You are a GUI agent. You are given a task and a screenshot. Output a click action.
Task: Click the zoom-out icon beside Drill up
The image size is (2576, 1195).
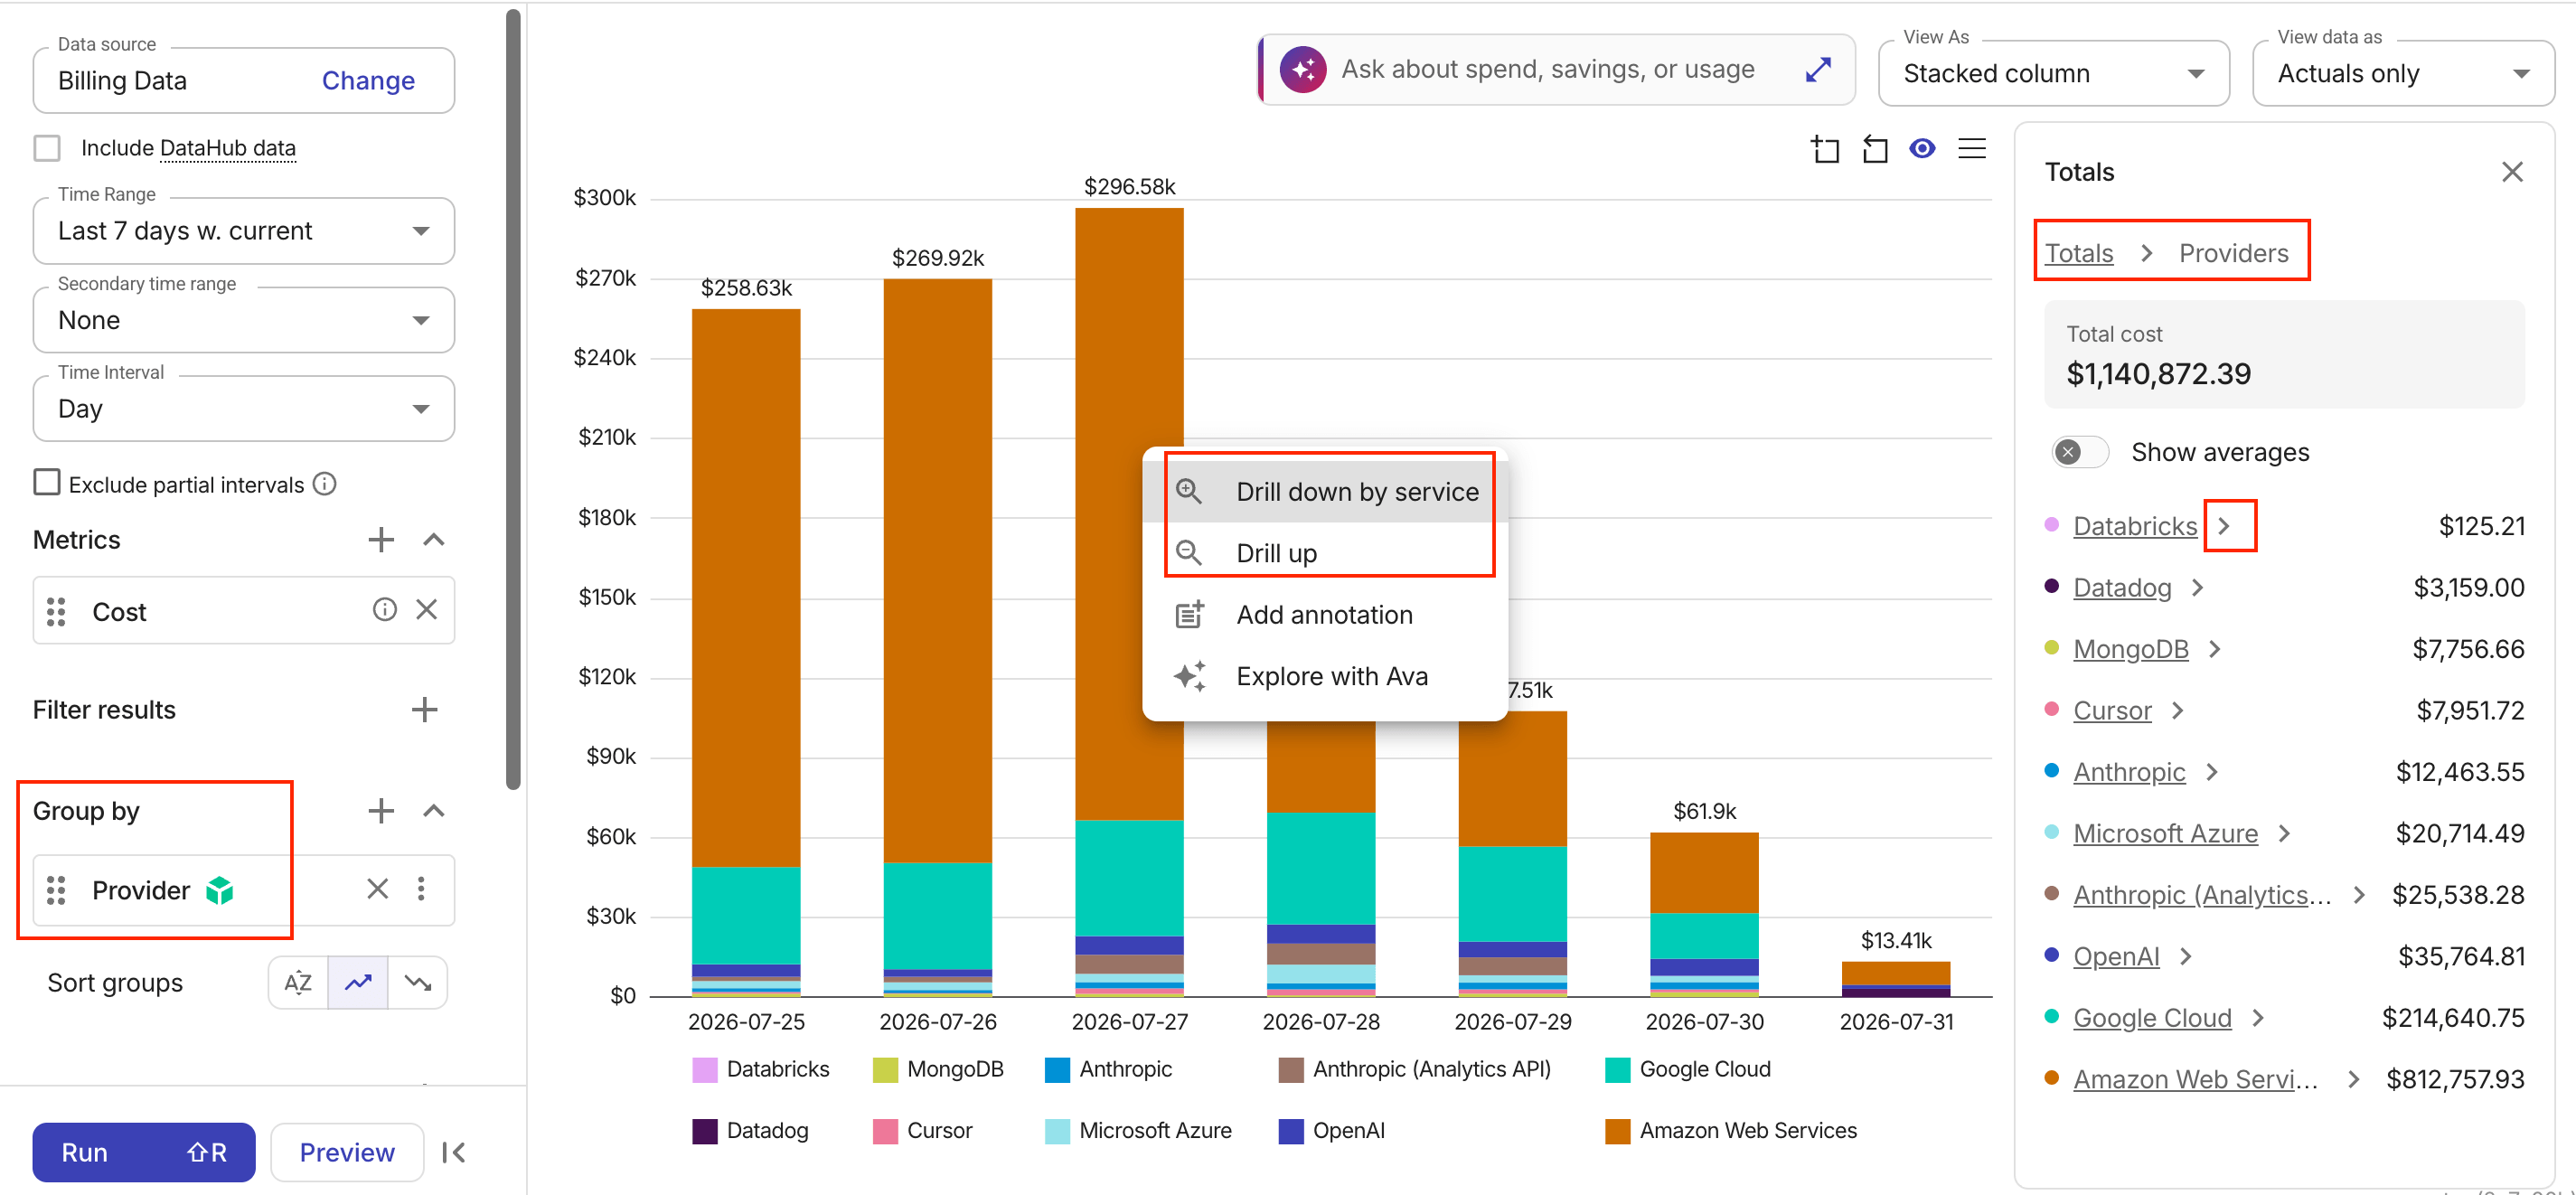[x=1189, y=553]
